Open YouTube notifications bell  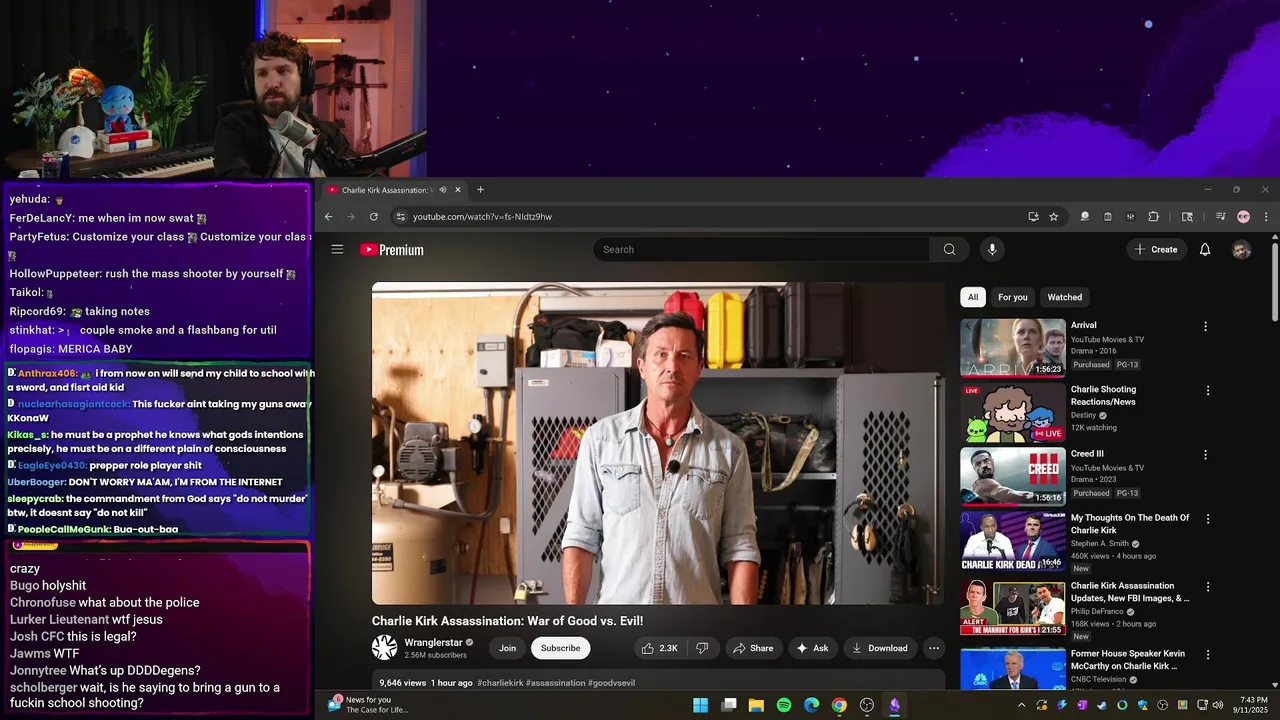tap(1205, 249)
